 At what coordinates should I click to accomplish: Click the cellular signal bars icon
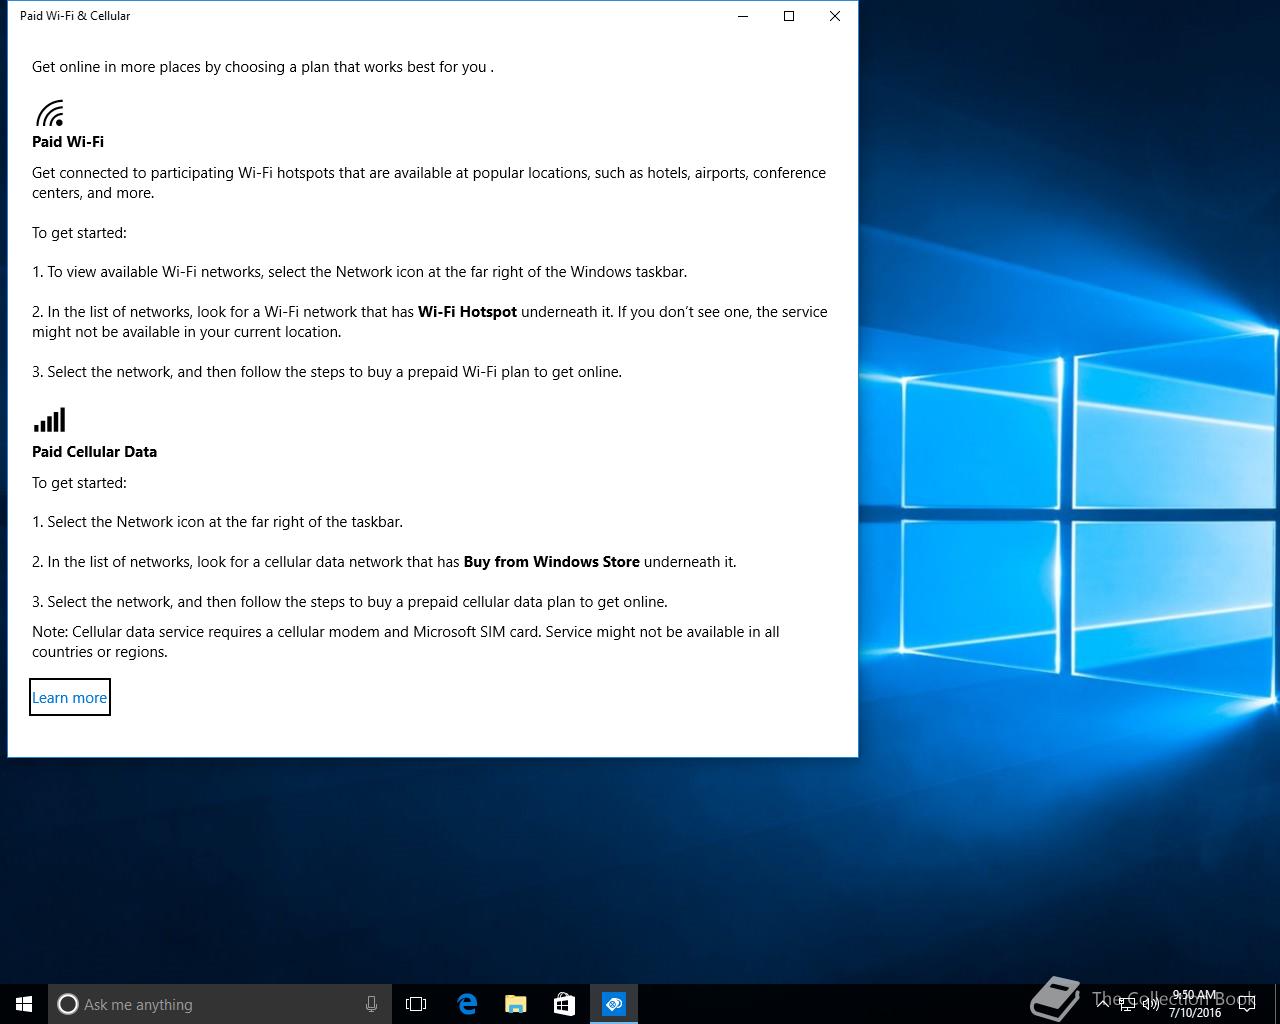pos(49,420)
